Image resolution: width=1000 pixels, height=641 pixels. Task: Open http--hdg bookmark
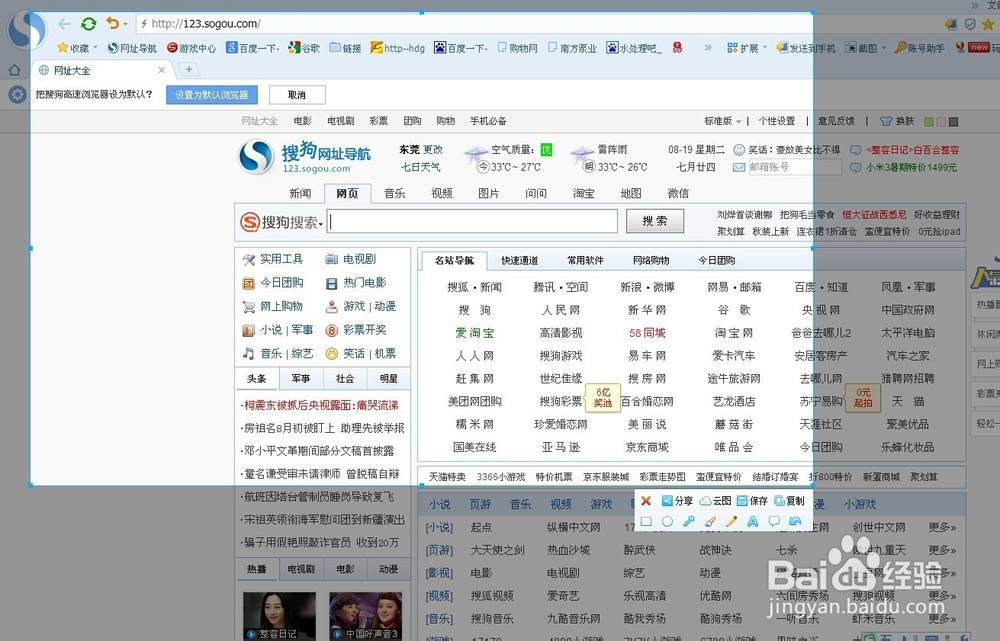[398, 48]
